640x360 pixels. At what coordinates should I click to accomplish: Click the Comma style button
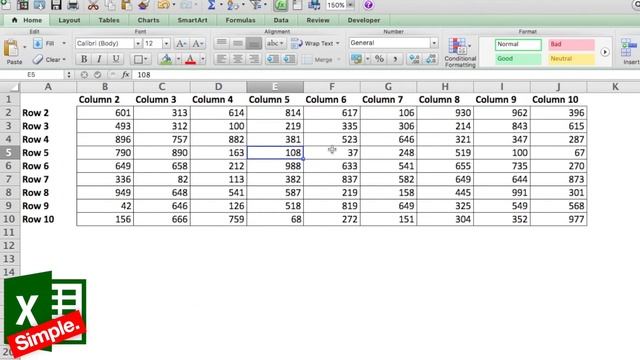point(395,59)
